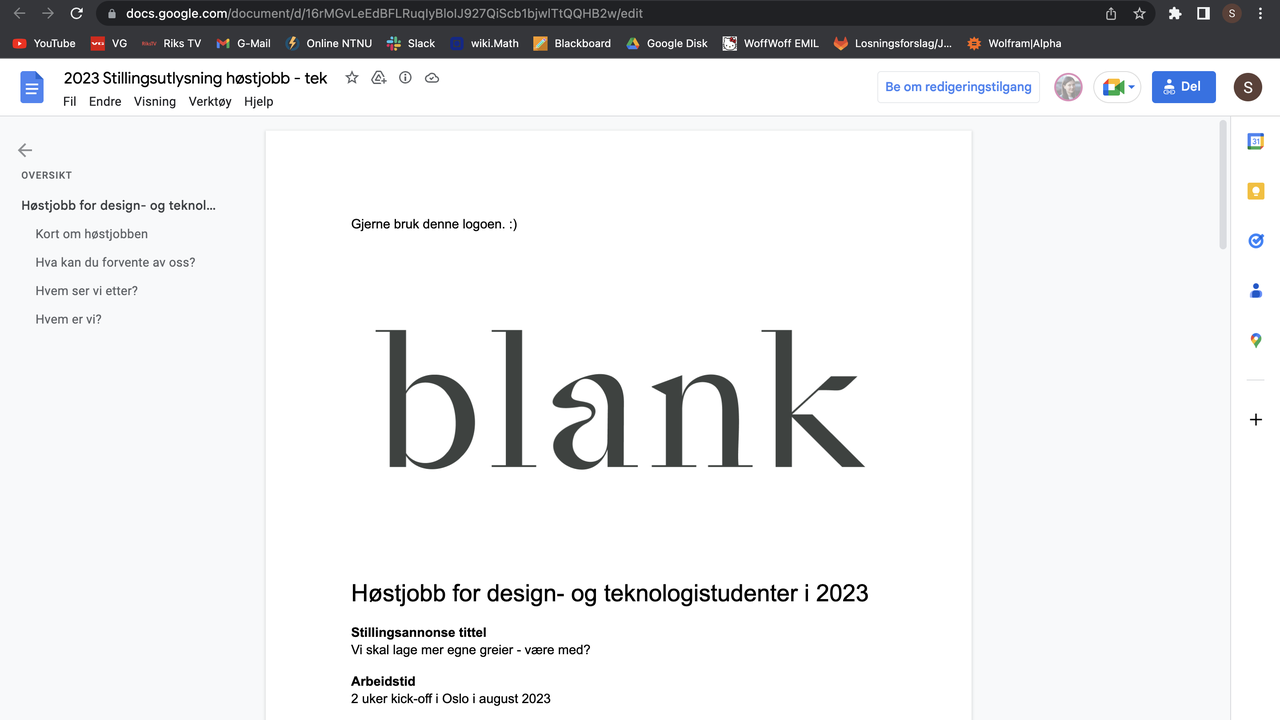Screen dimensions: 1280x720
Task: Open Google Calendar side panel
Action: click(1256, 142)
